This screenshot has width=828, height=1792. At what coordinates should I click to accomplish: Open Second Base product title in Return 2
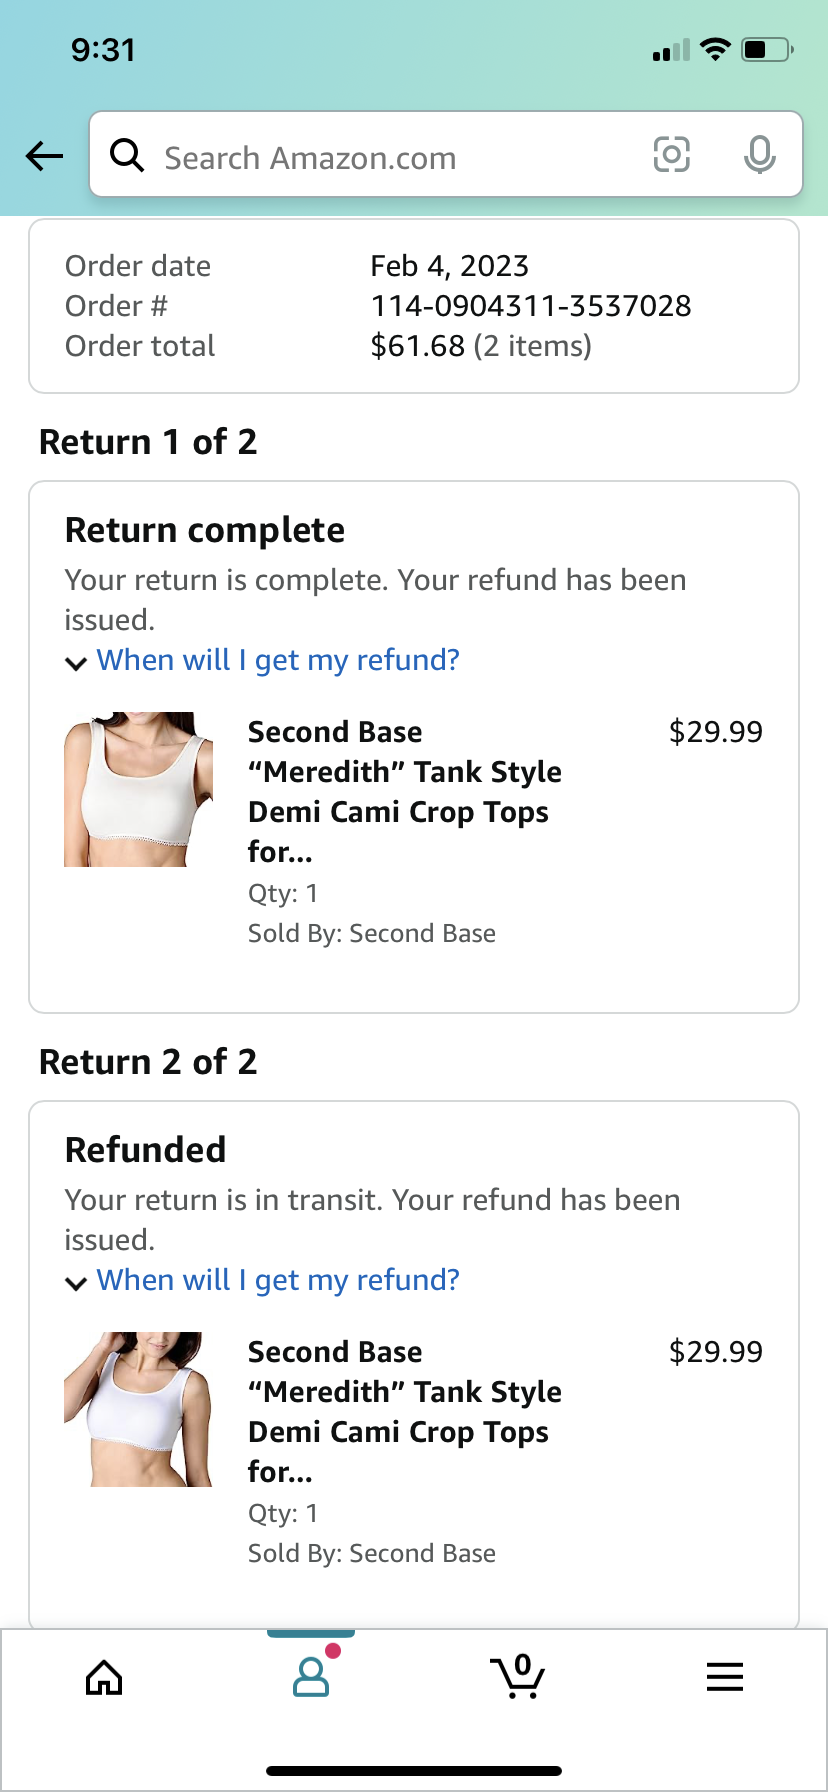(404, 1411)
